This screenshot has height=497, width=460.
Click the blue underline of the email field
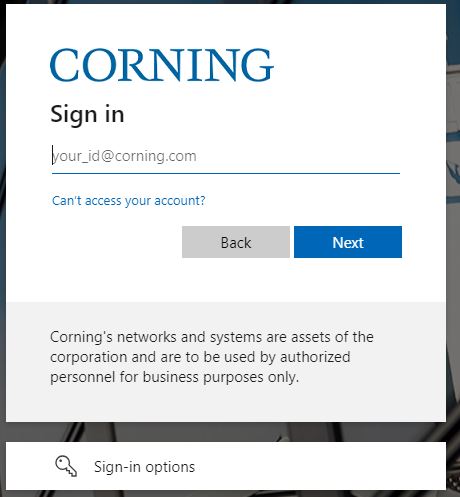pyautogui.click(x=226, y=173)
